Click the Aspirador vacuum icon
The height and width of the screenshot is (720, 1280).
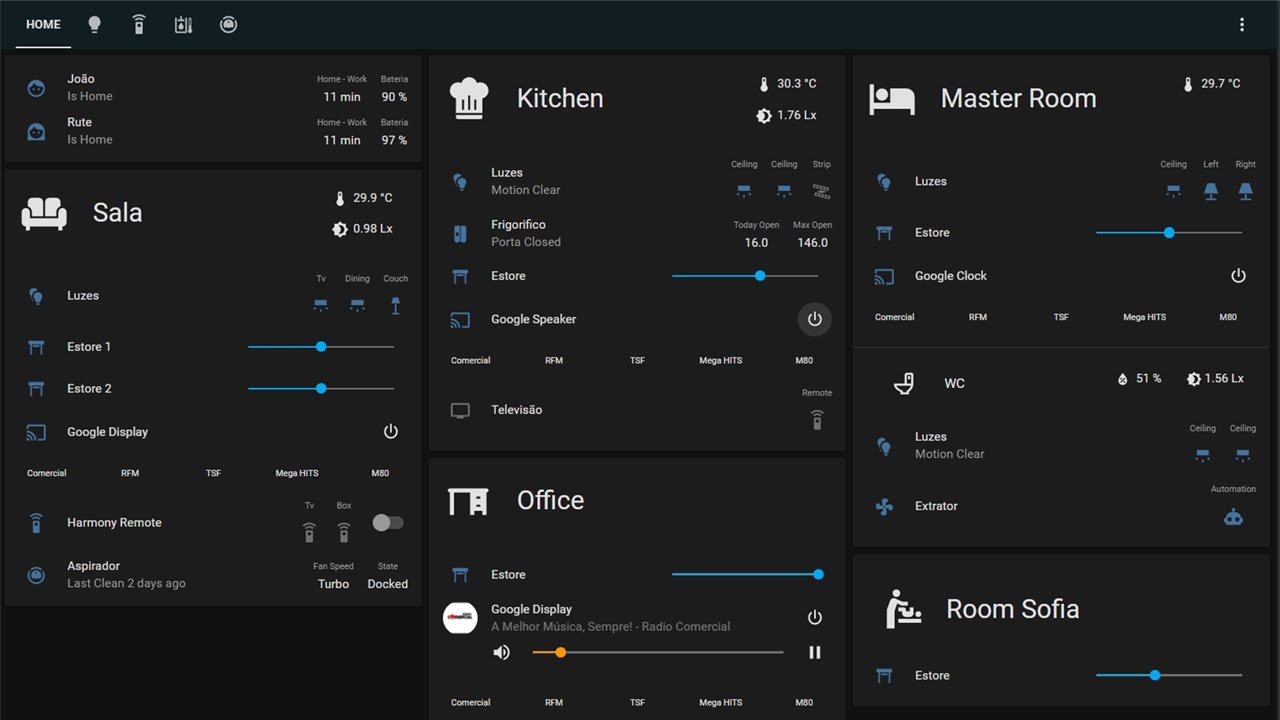(x=36, y=575)
